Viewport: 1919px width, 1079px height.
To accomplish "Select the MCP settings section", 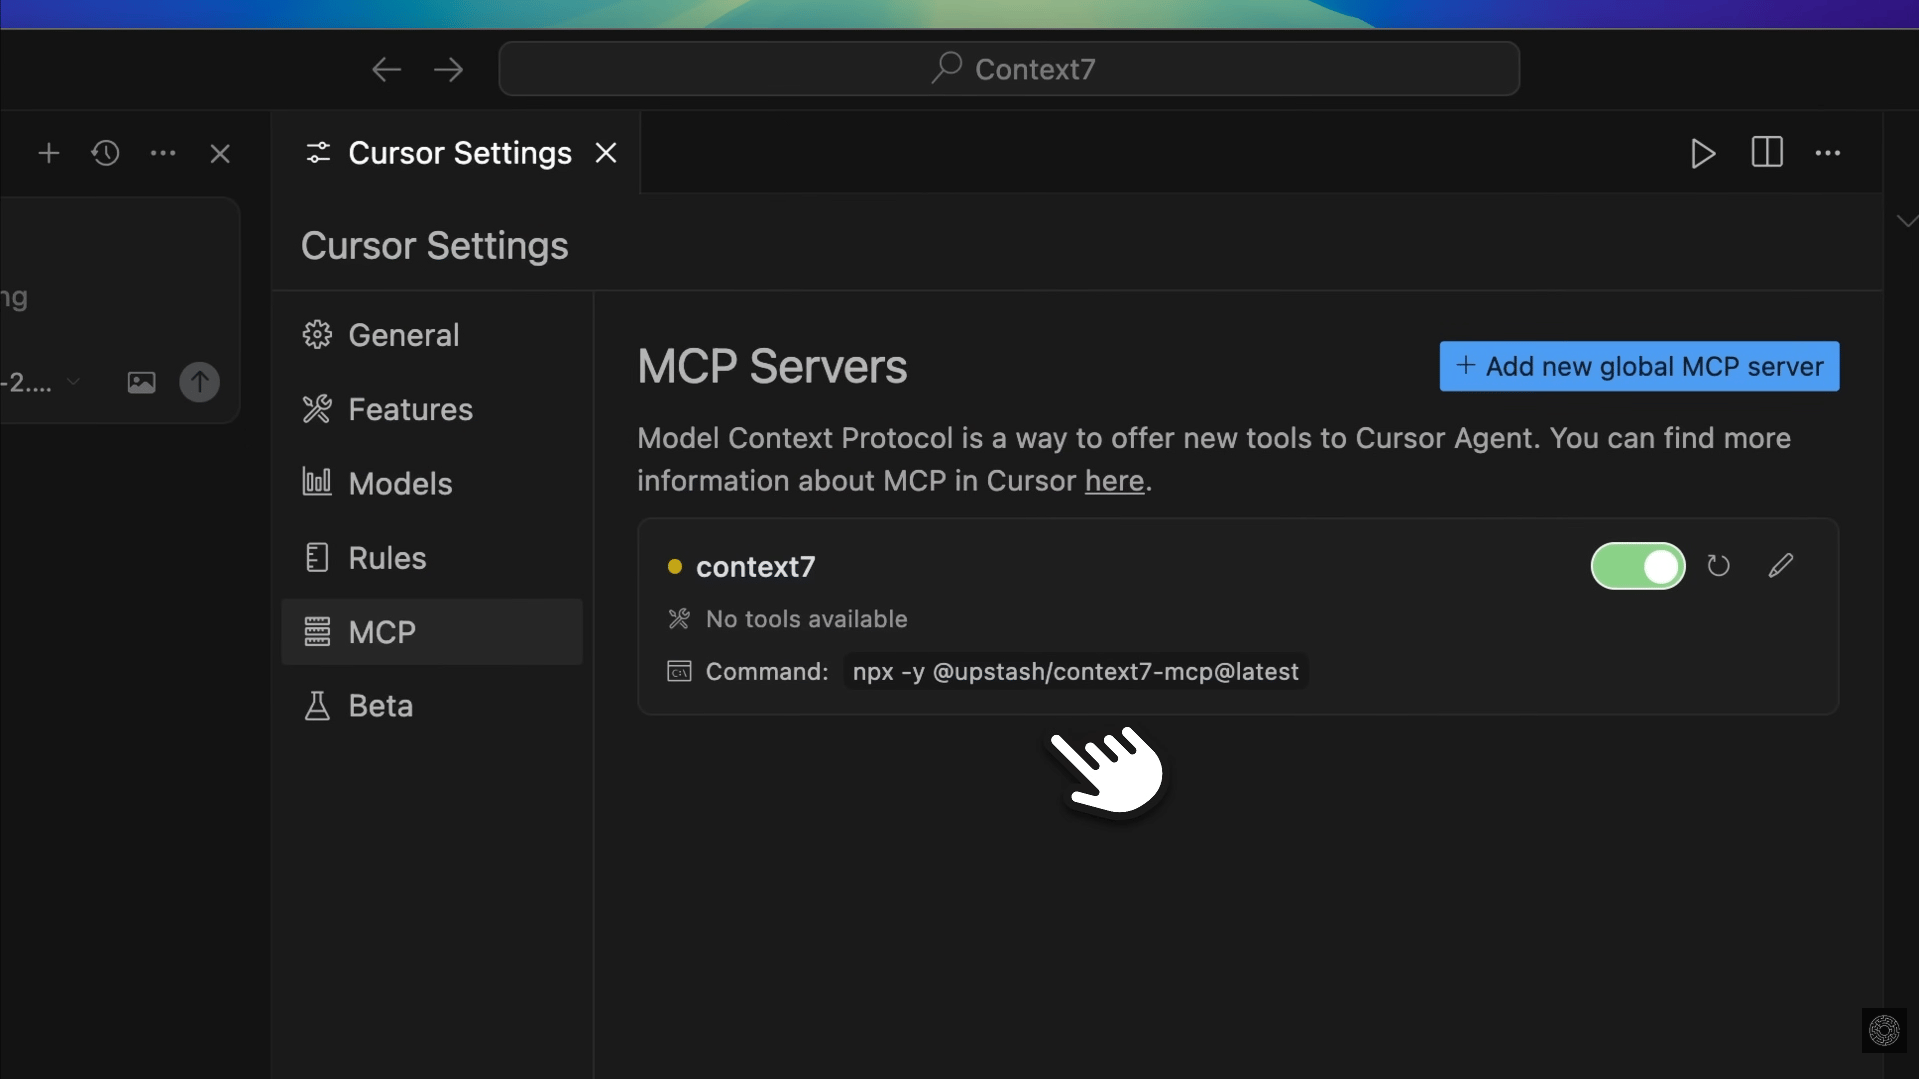I will [432, 632].
